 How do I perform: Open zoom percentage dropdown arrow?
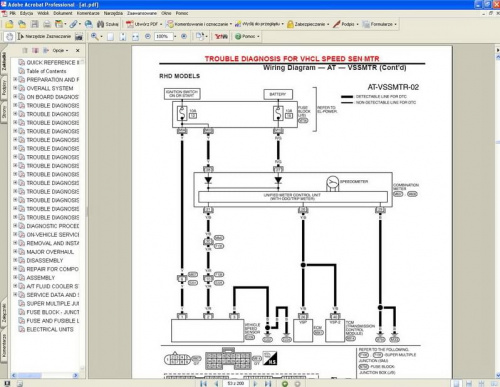(x=175, y=36)
